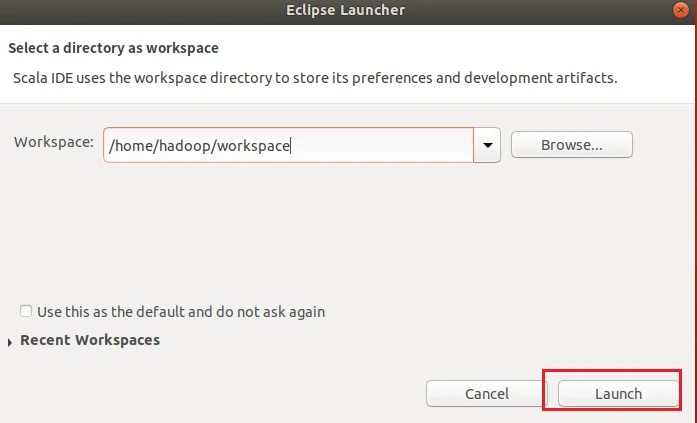The height and width of the screenshot is (423, 697).
Task: Close the Eclipse Launcher window
Action: (682, 10)
